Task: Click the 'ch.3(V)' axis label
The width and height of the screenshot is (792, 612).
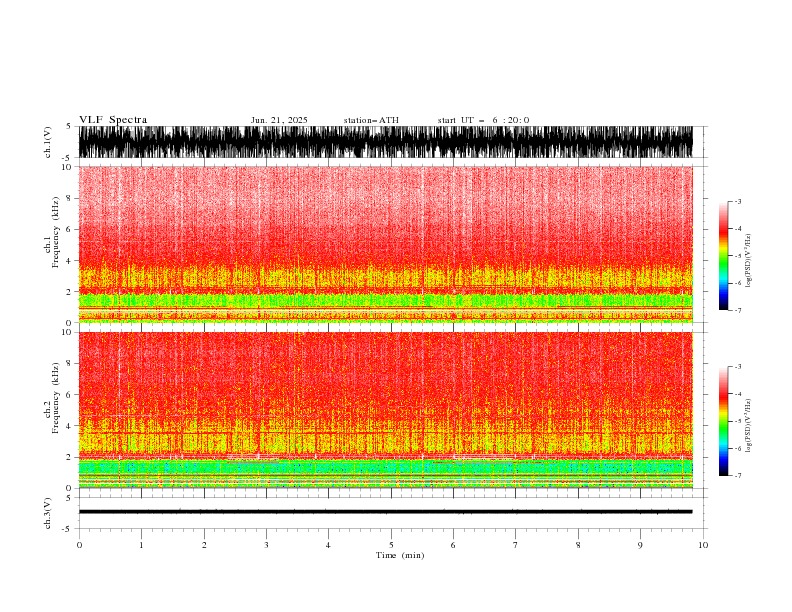Action: coord(48,513)
